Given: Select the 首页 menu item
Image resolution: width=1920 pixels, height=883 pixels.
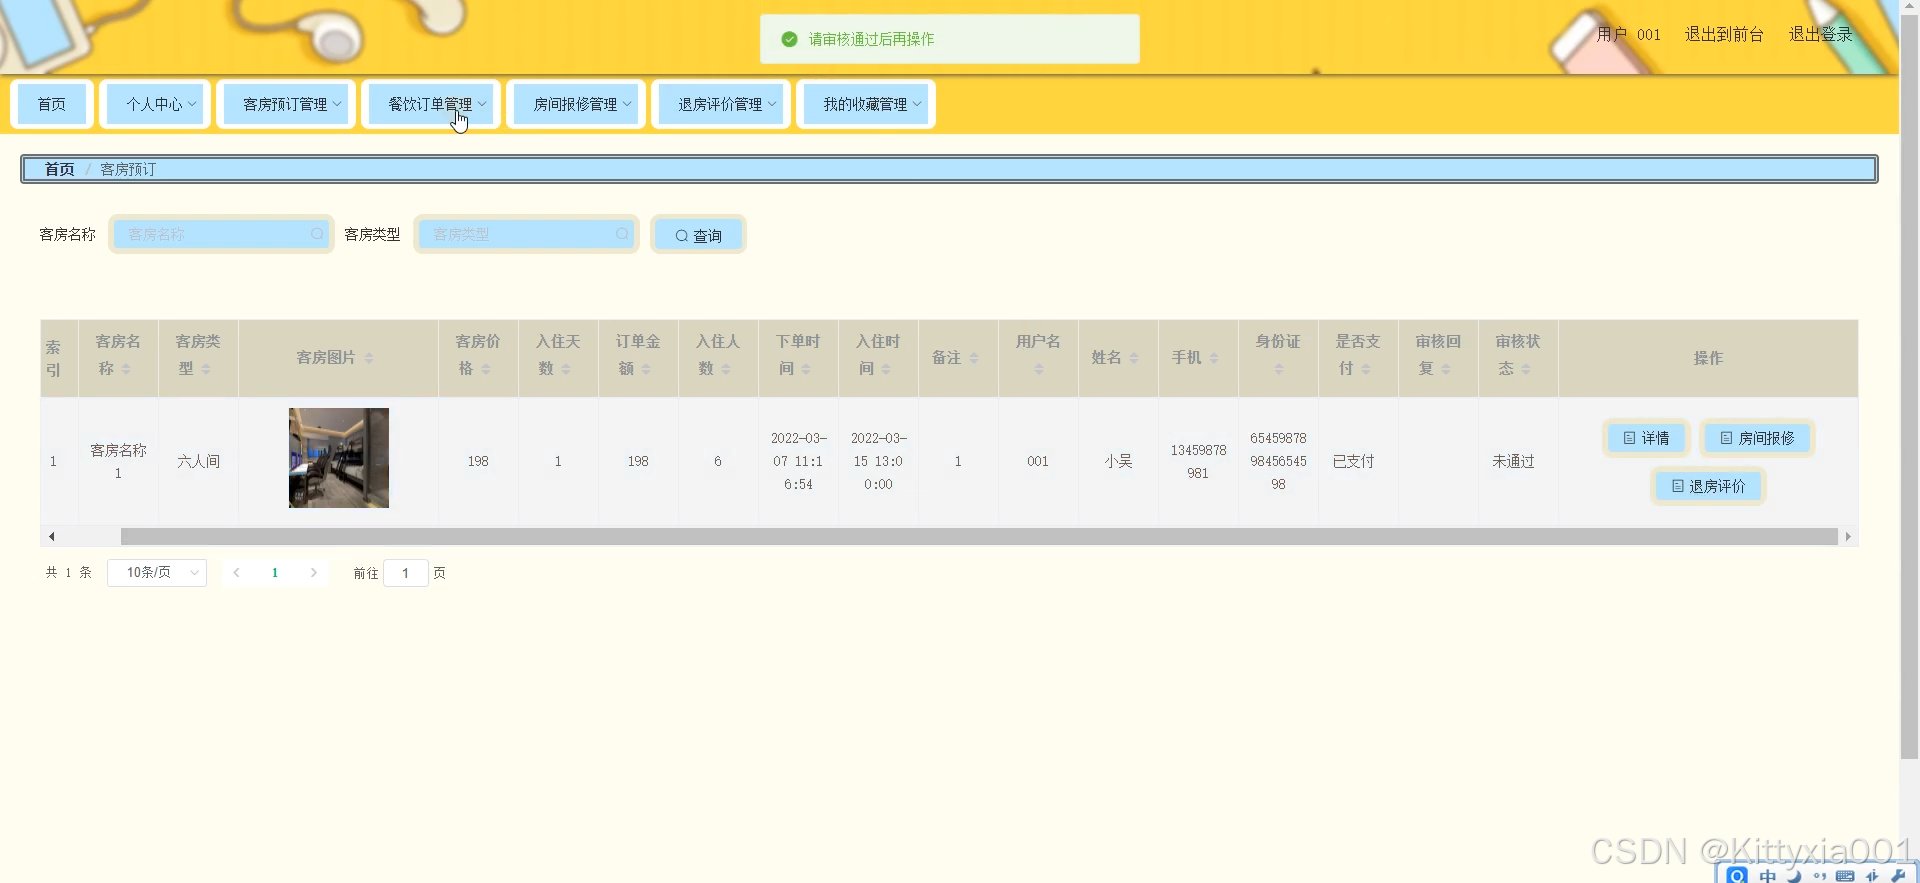Looking at the screenshot, I should pyautogui.click(x=52, y=104).
